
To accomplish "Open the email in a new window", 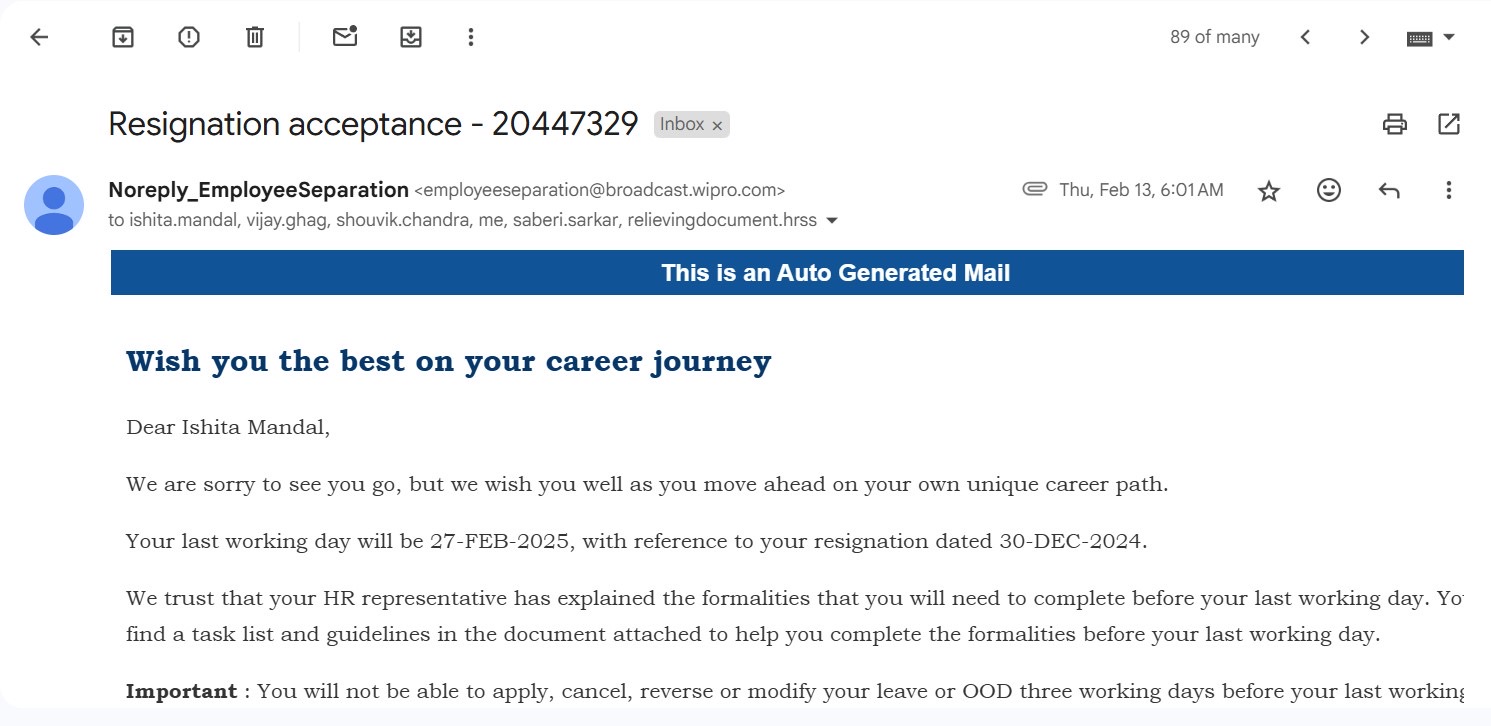I will pyautogui.click(x=1448, y=124).
